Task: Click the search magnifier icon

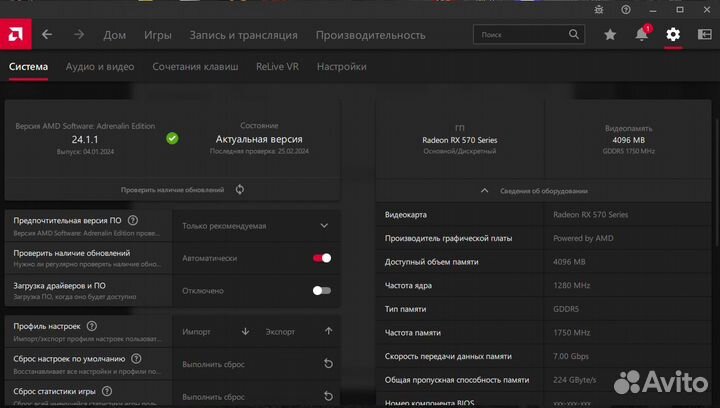Action: pyautogui.click(x=574, y=34)
